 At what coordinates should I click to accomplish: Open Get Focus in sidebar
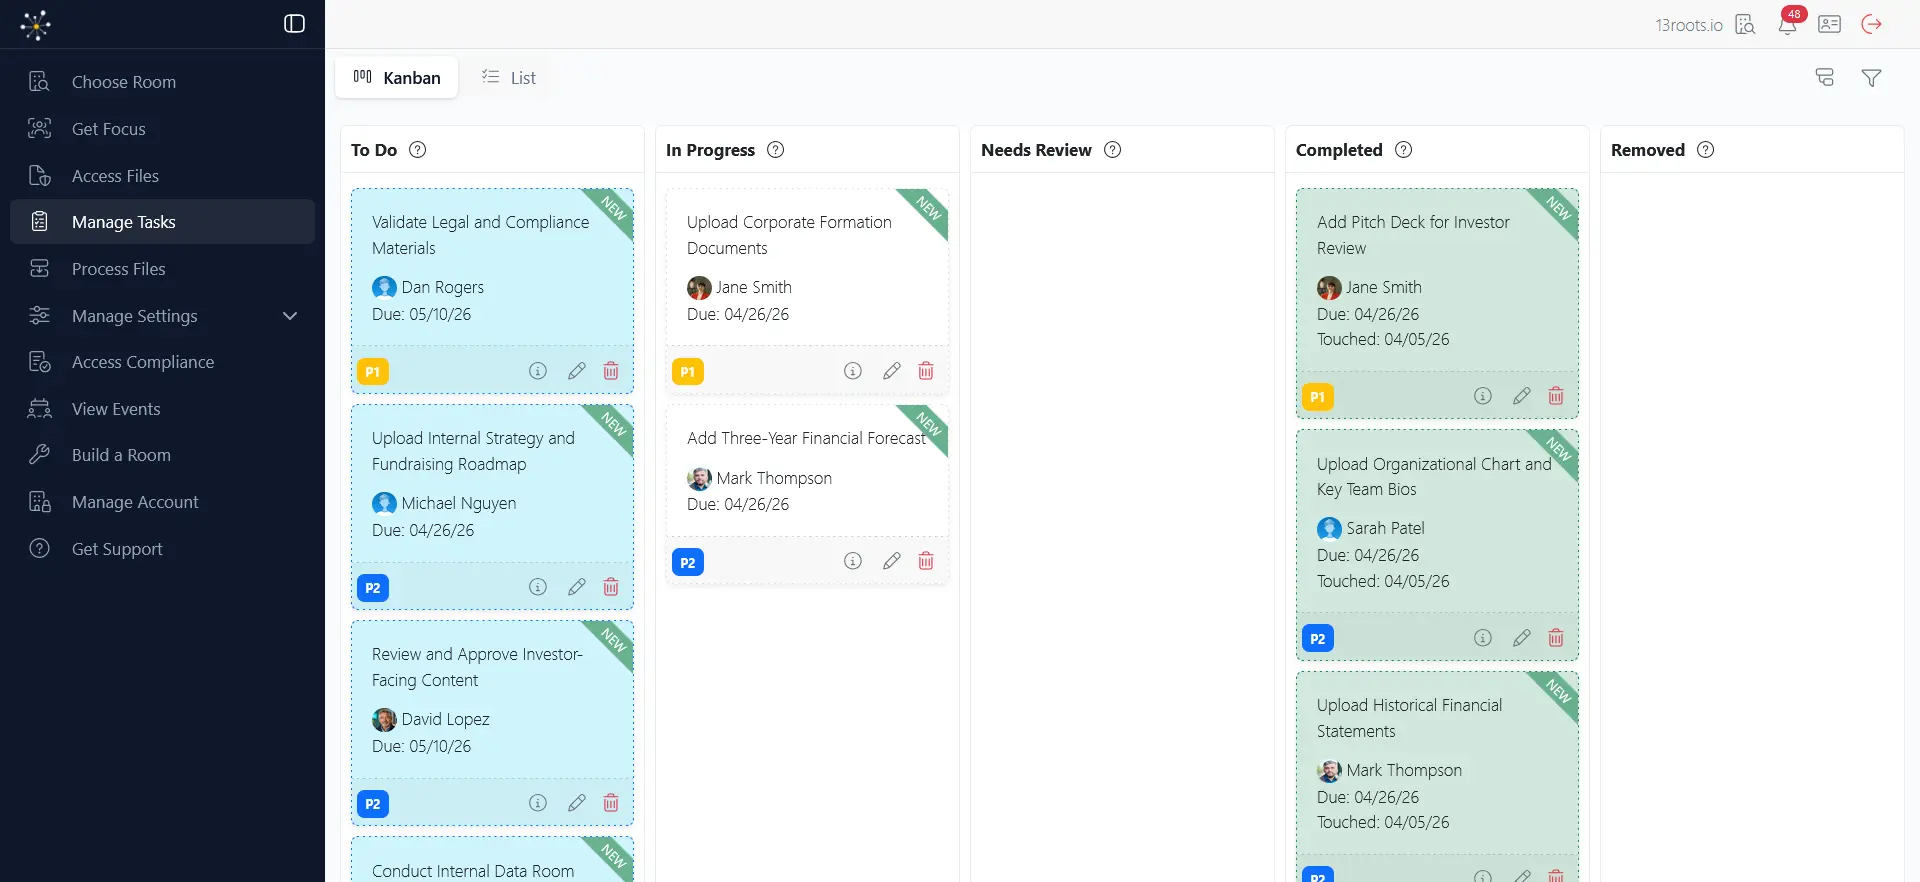pos(162,129)
